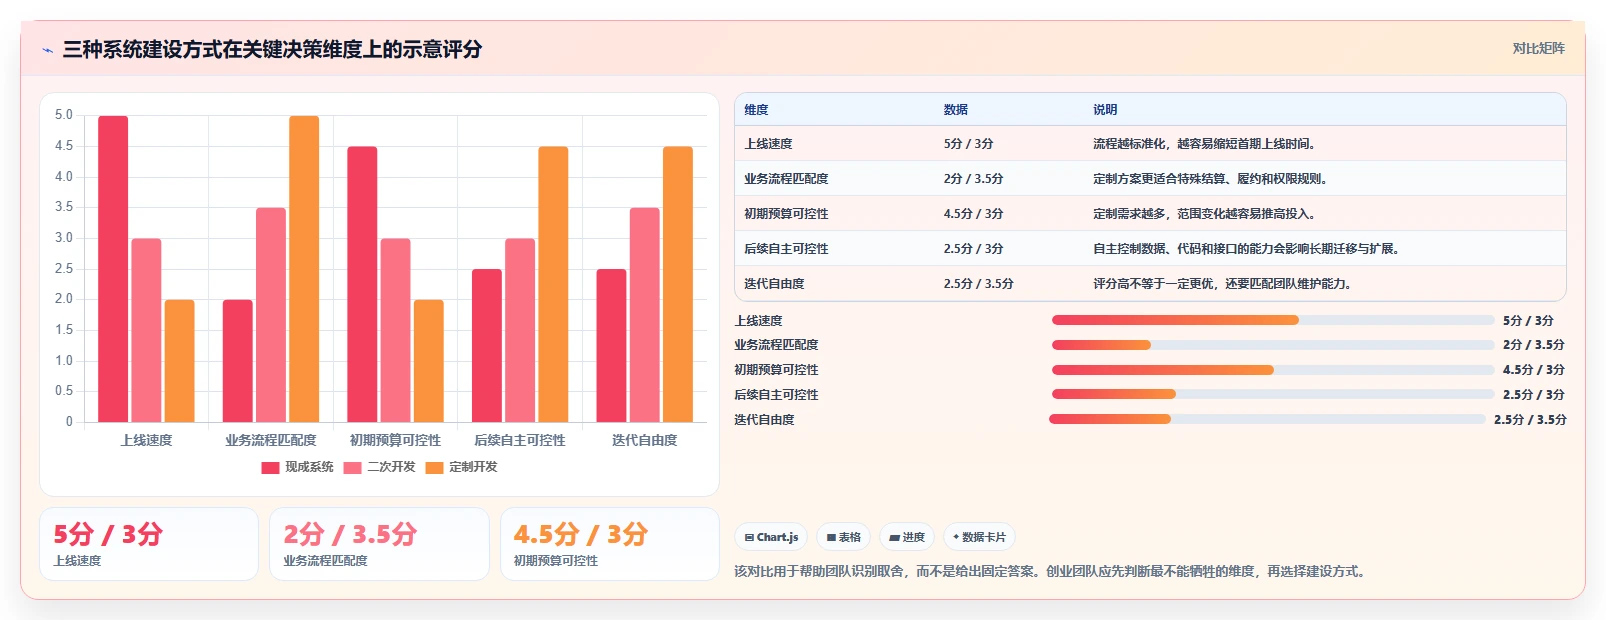Click the 现成系统 bar for 后续自主可控性
This screenshot has width=1606, height=620.
click(487, 346)
